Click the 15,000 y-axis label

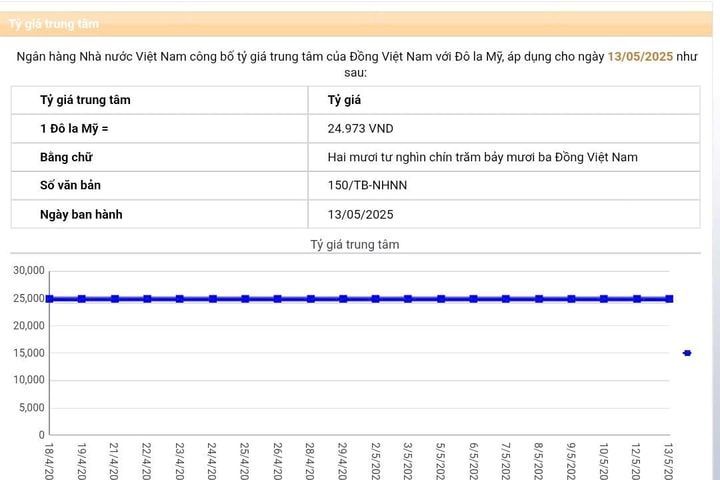(28, 353)
